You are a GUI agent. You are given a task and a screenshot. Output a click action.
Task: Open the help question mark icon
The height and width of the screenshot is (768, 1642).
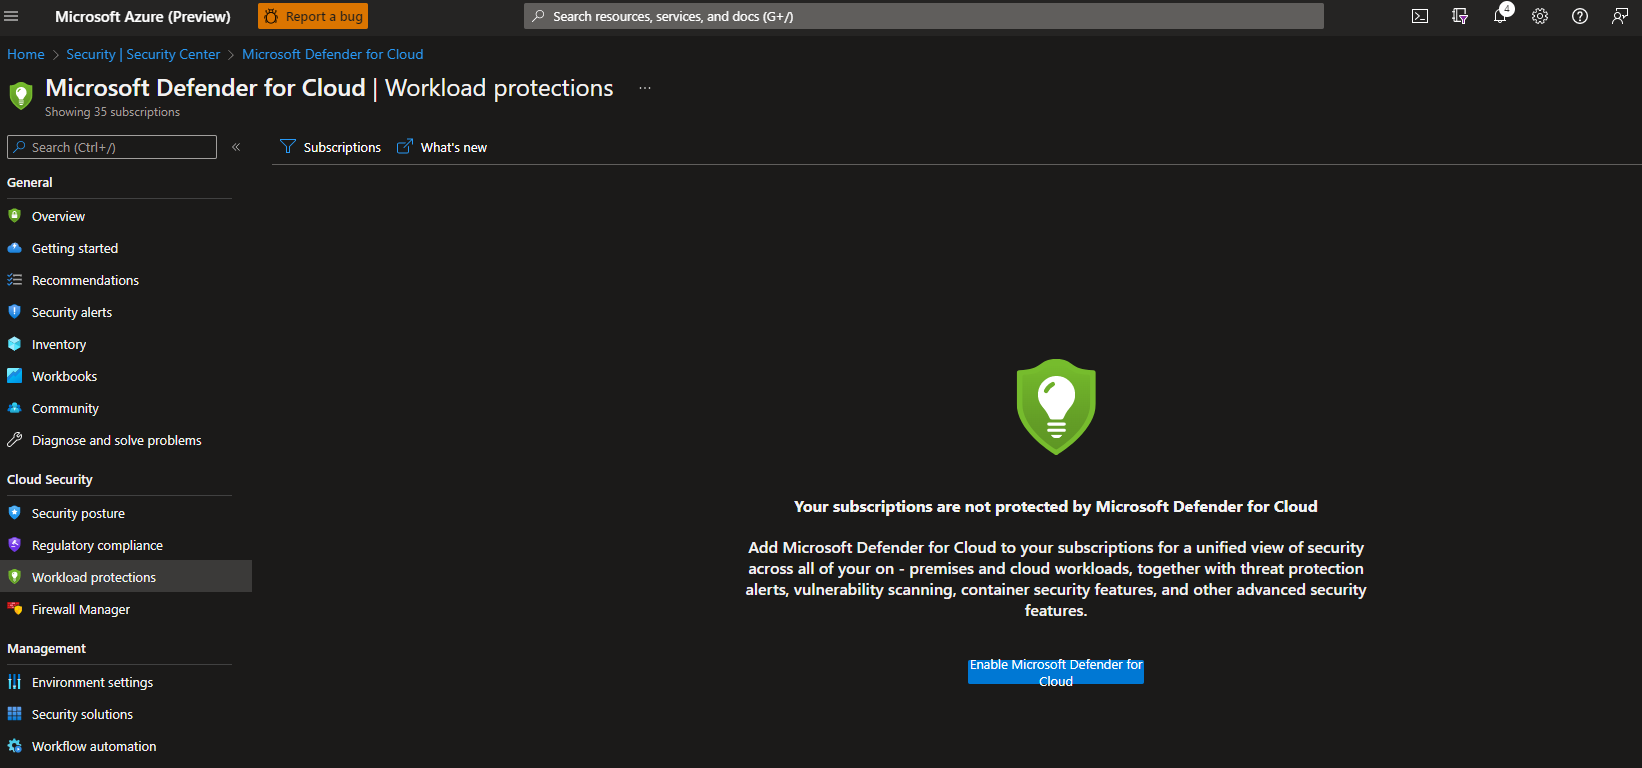click(x=1580, y=16)
